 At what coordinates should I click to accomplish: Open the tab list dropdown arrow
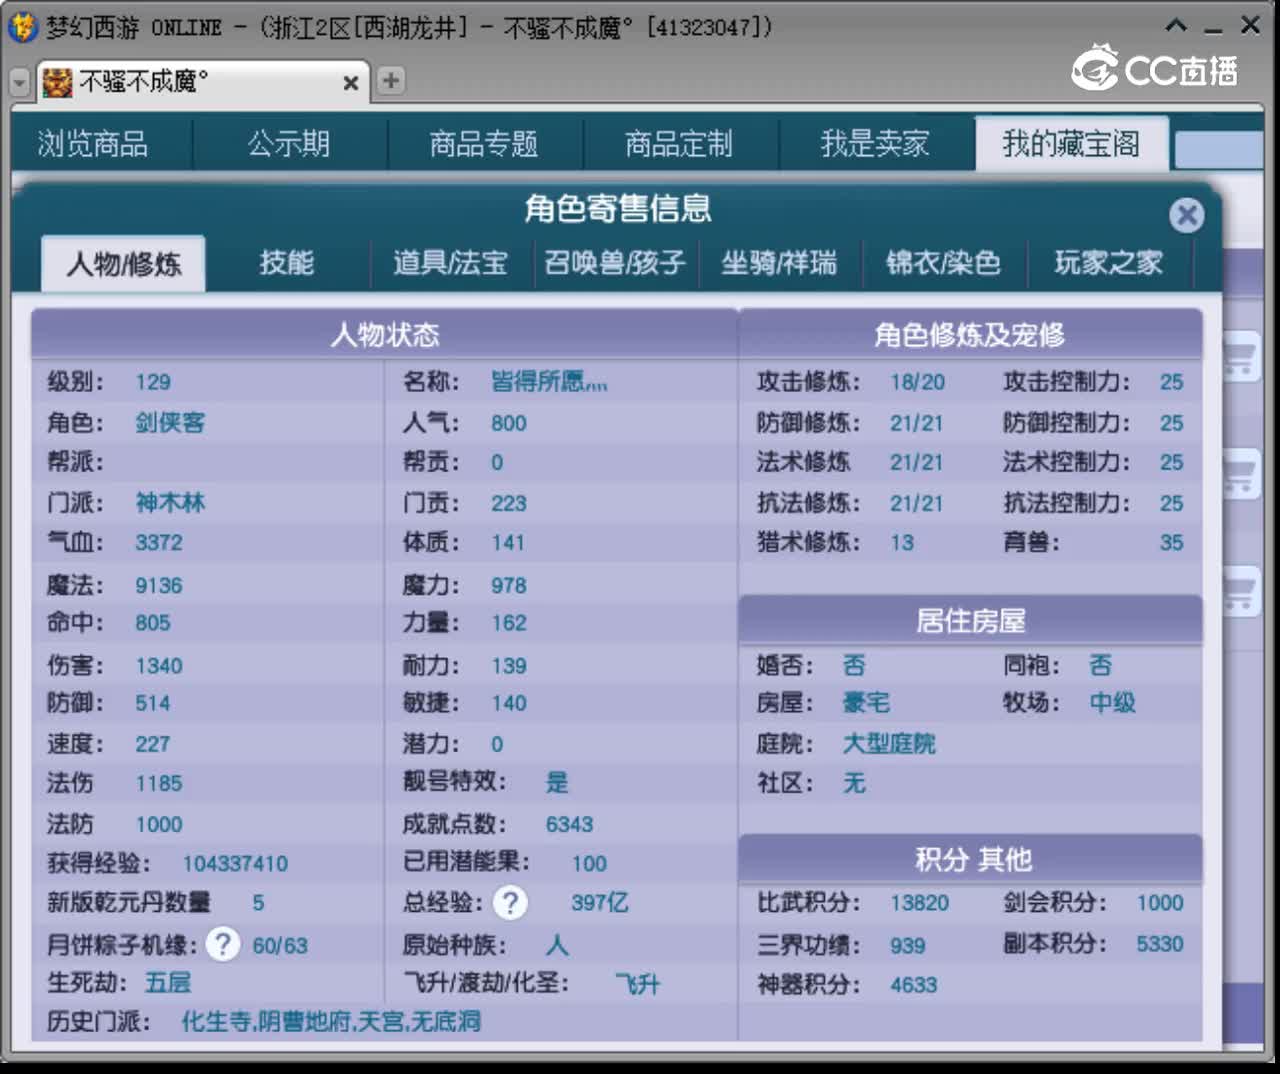point(20,83)
